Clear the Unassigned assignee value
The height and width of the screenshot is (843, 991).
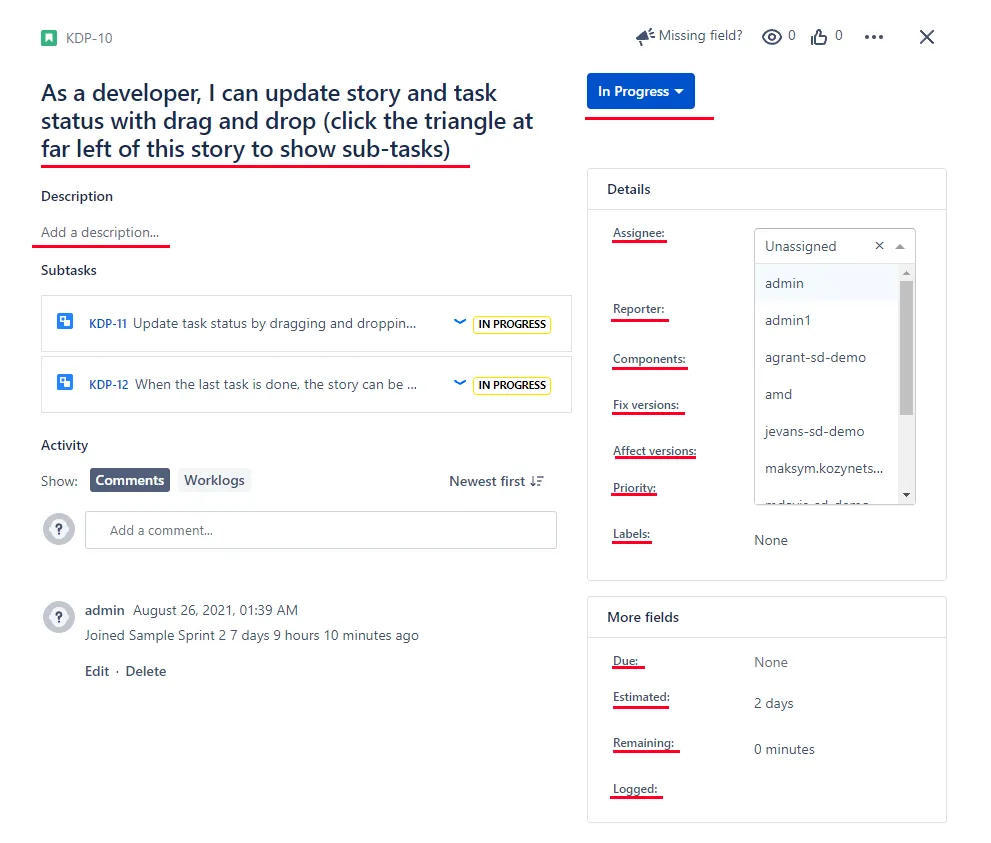(x=879, y=245)
